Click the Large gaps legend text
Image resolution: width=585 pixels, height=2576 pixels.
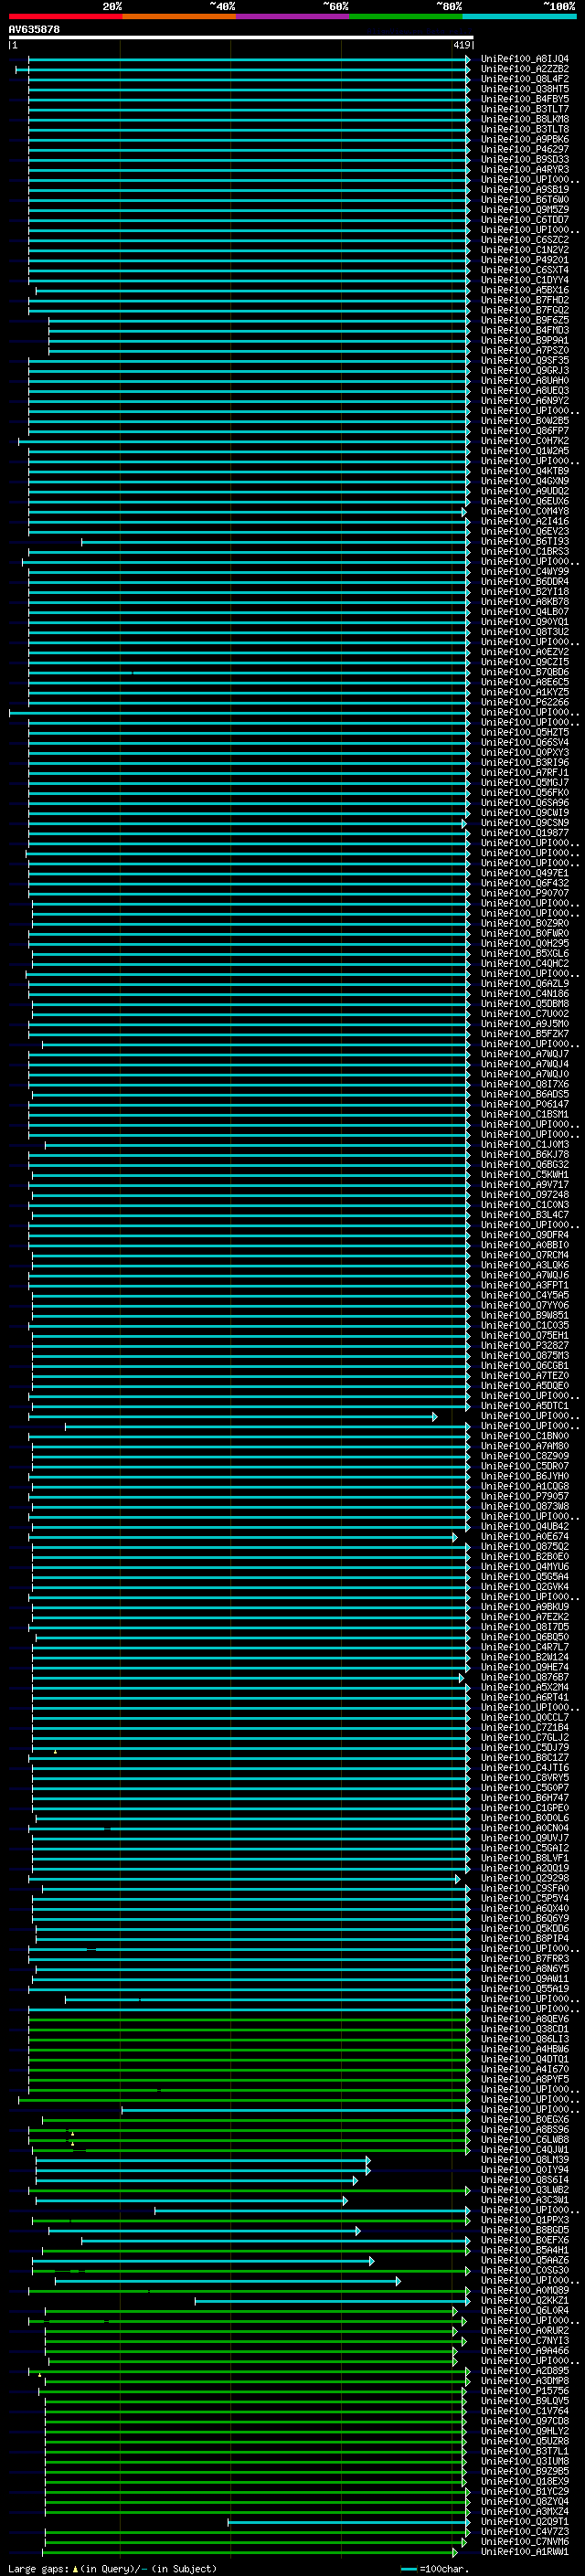(112, 2568)
